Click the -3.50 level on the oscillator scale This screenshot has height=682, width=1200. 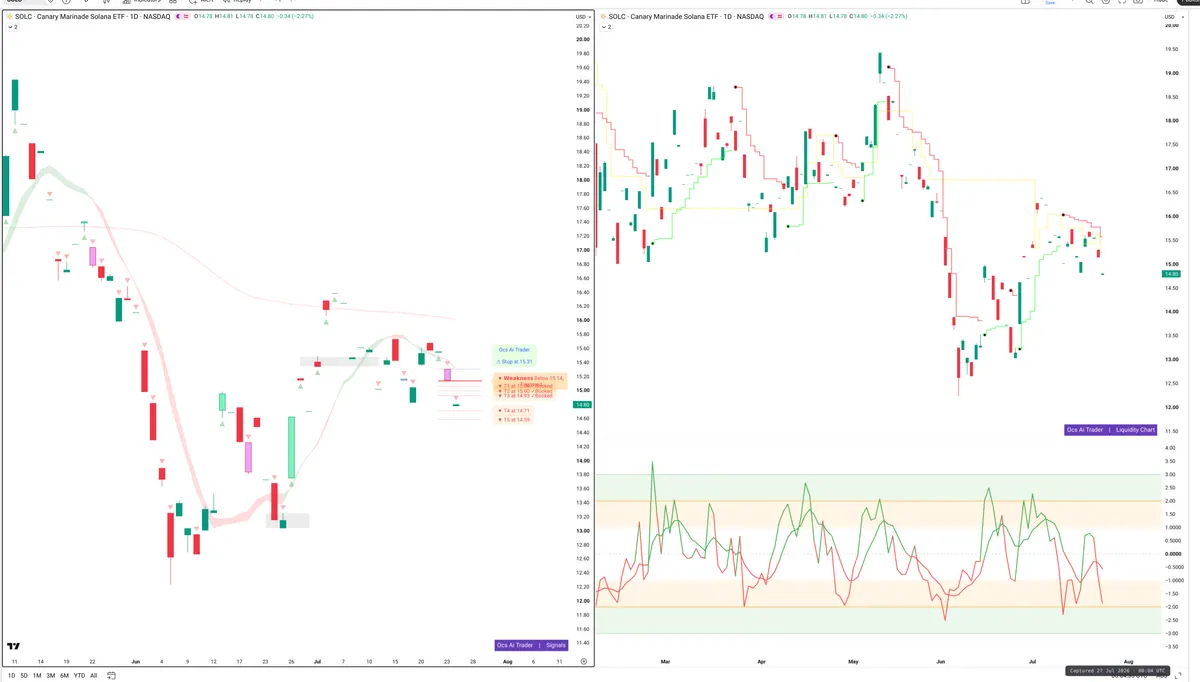[x=1172, y=648]
